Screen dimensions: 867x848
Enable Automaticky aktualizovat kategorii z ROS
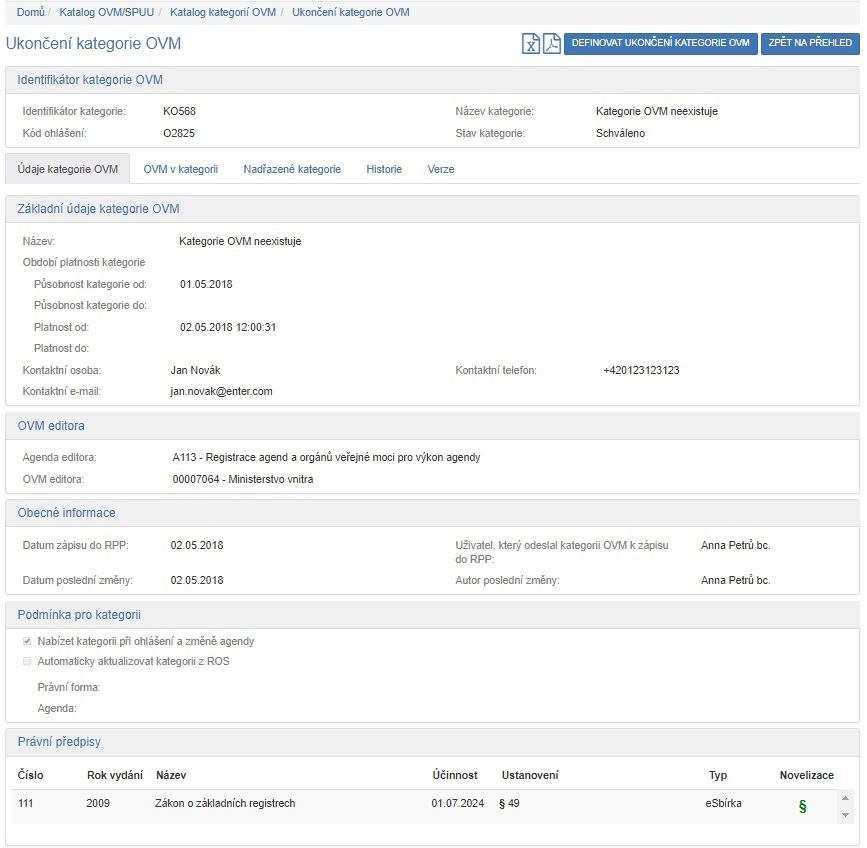(x=27, y=661)
